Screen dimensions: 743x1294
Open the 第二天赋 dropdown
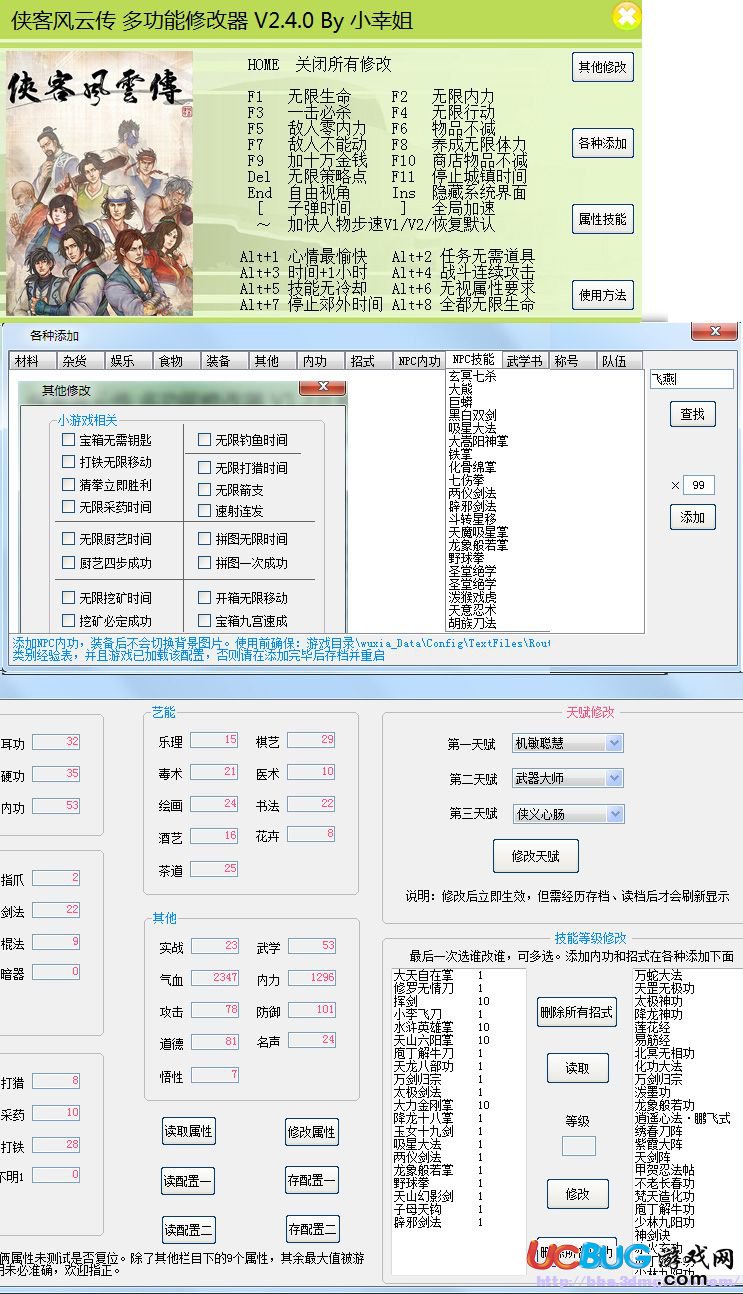(x=567, y=778)
